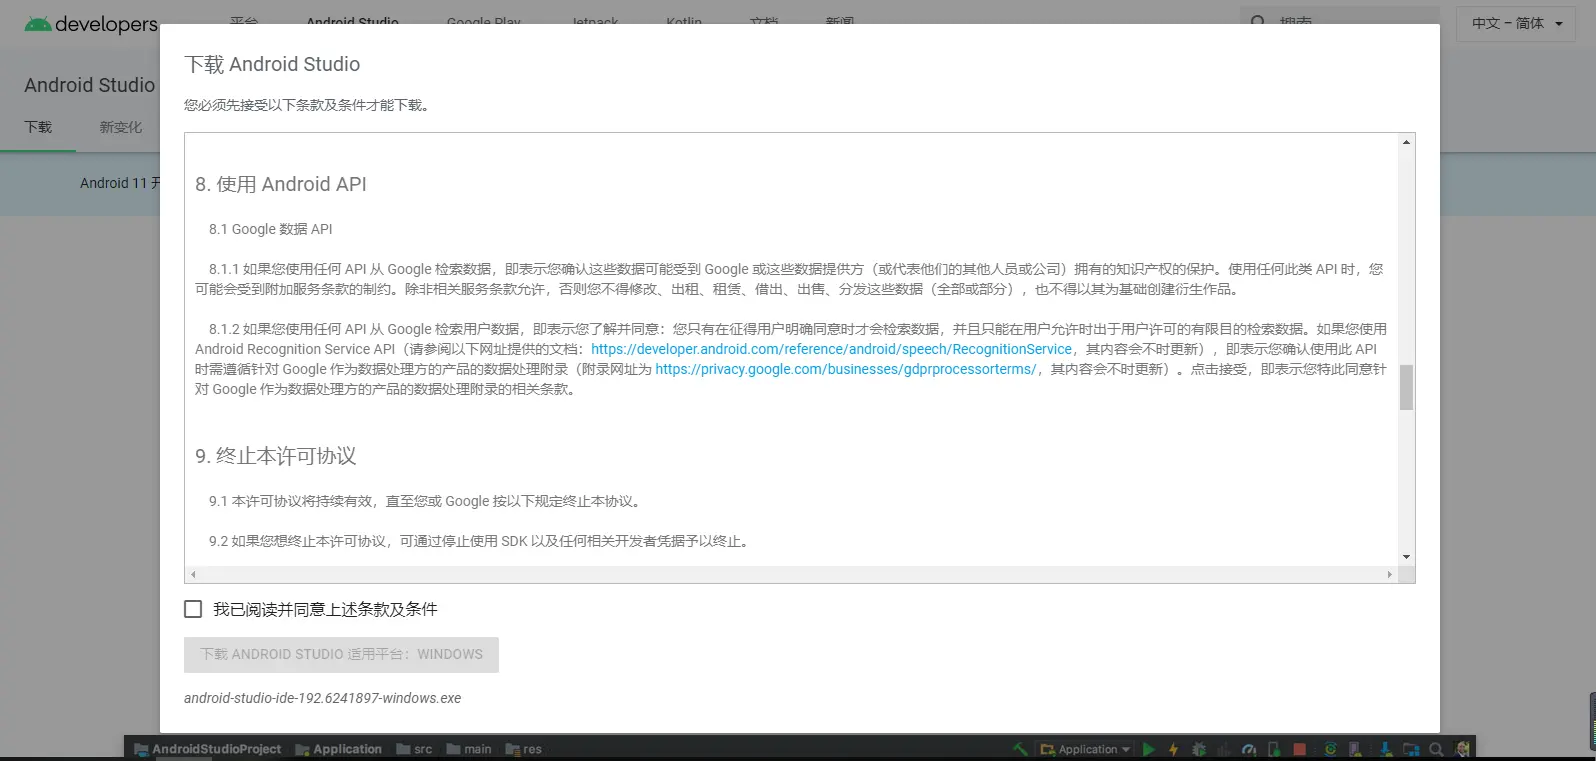Click the Sync Project with Gradle icon
This screenshot has width=1596, height=761.
pos(1330,749)
